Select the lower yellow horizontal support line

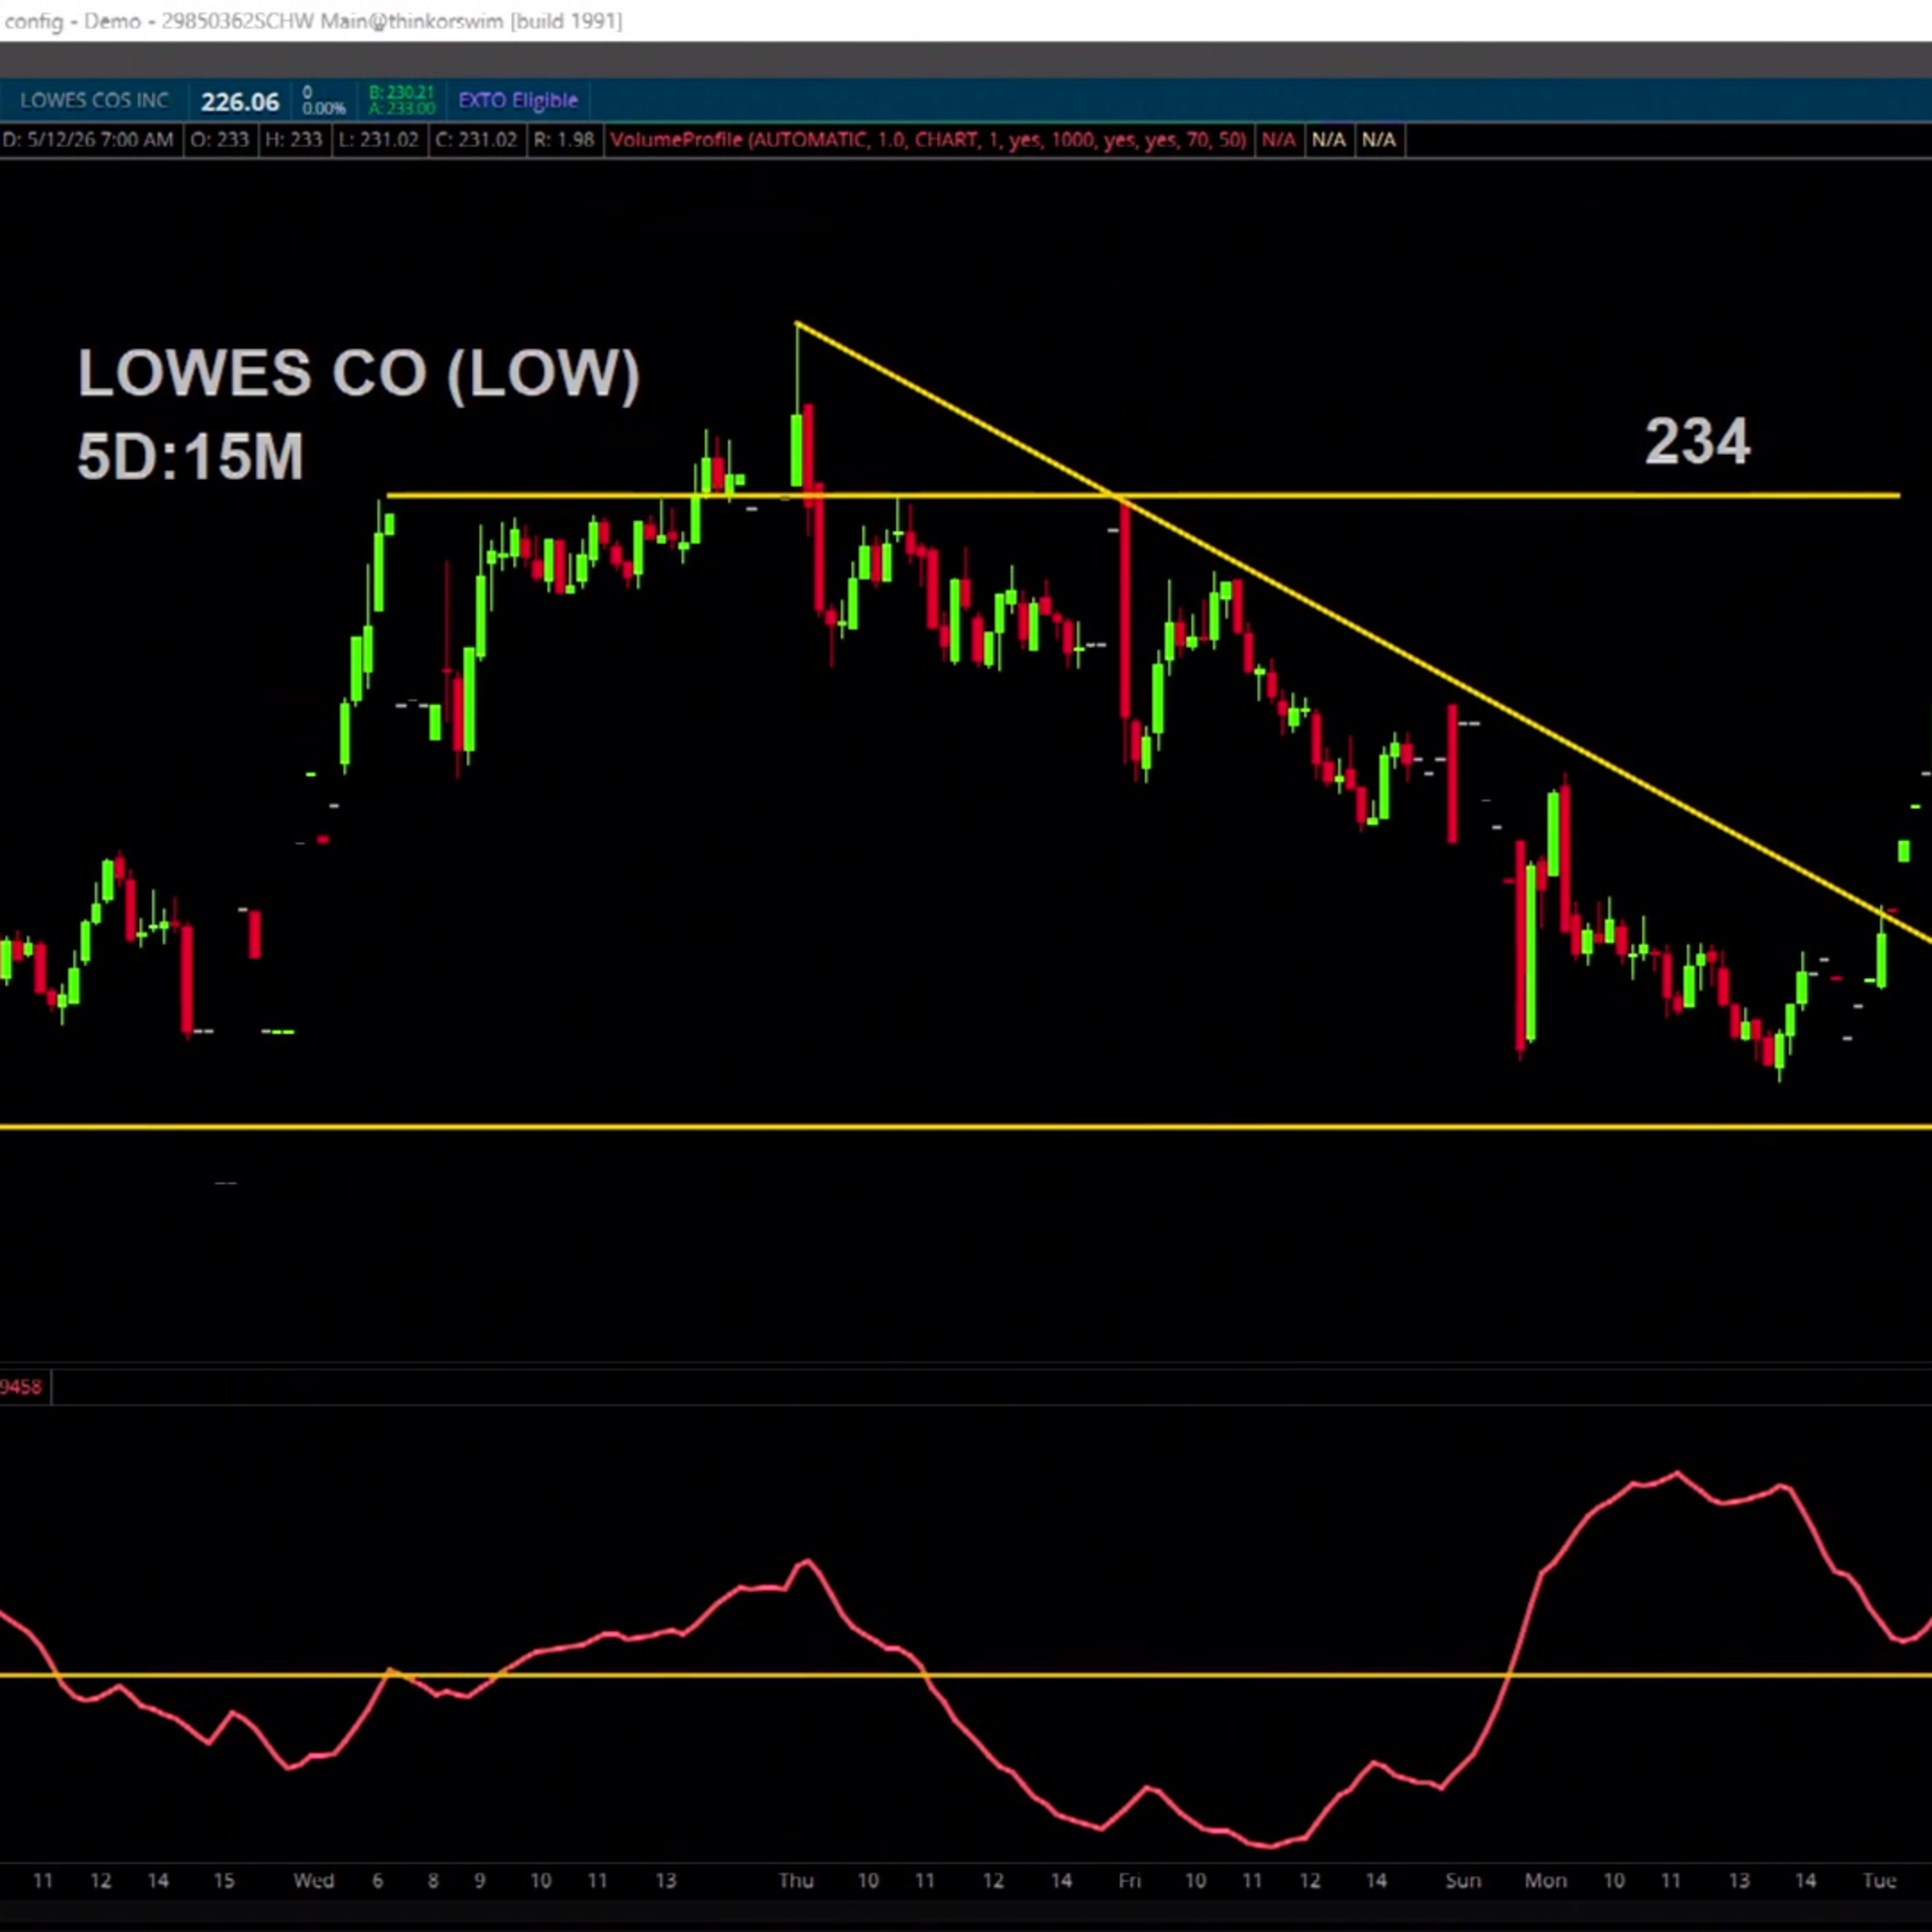[966, 1127]
